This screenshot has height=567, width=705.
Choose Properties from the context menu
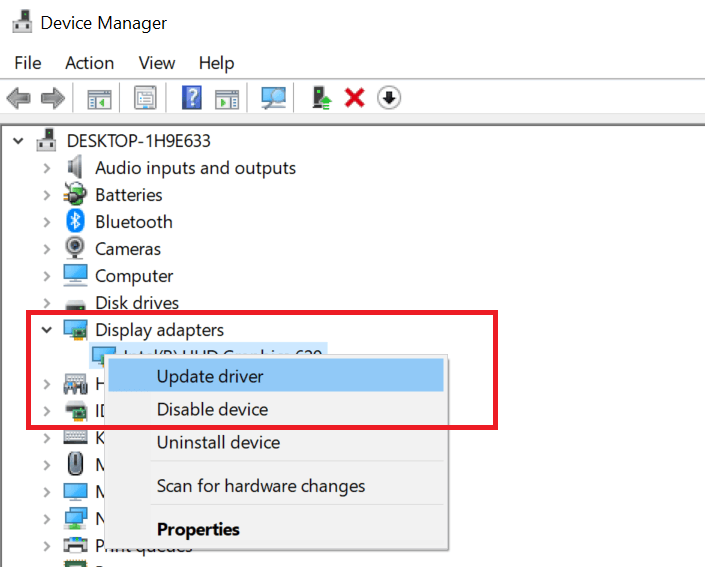point(276,529)
